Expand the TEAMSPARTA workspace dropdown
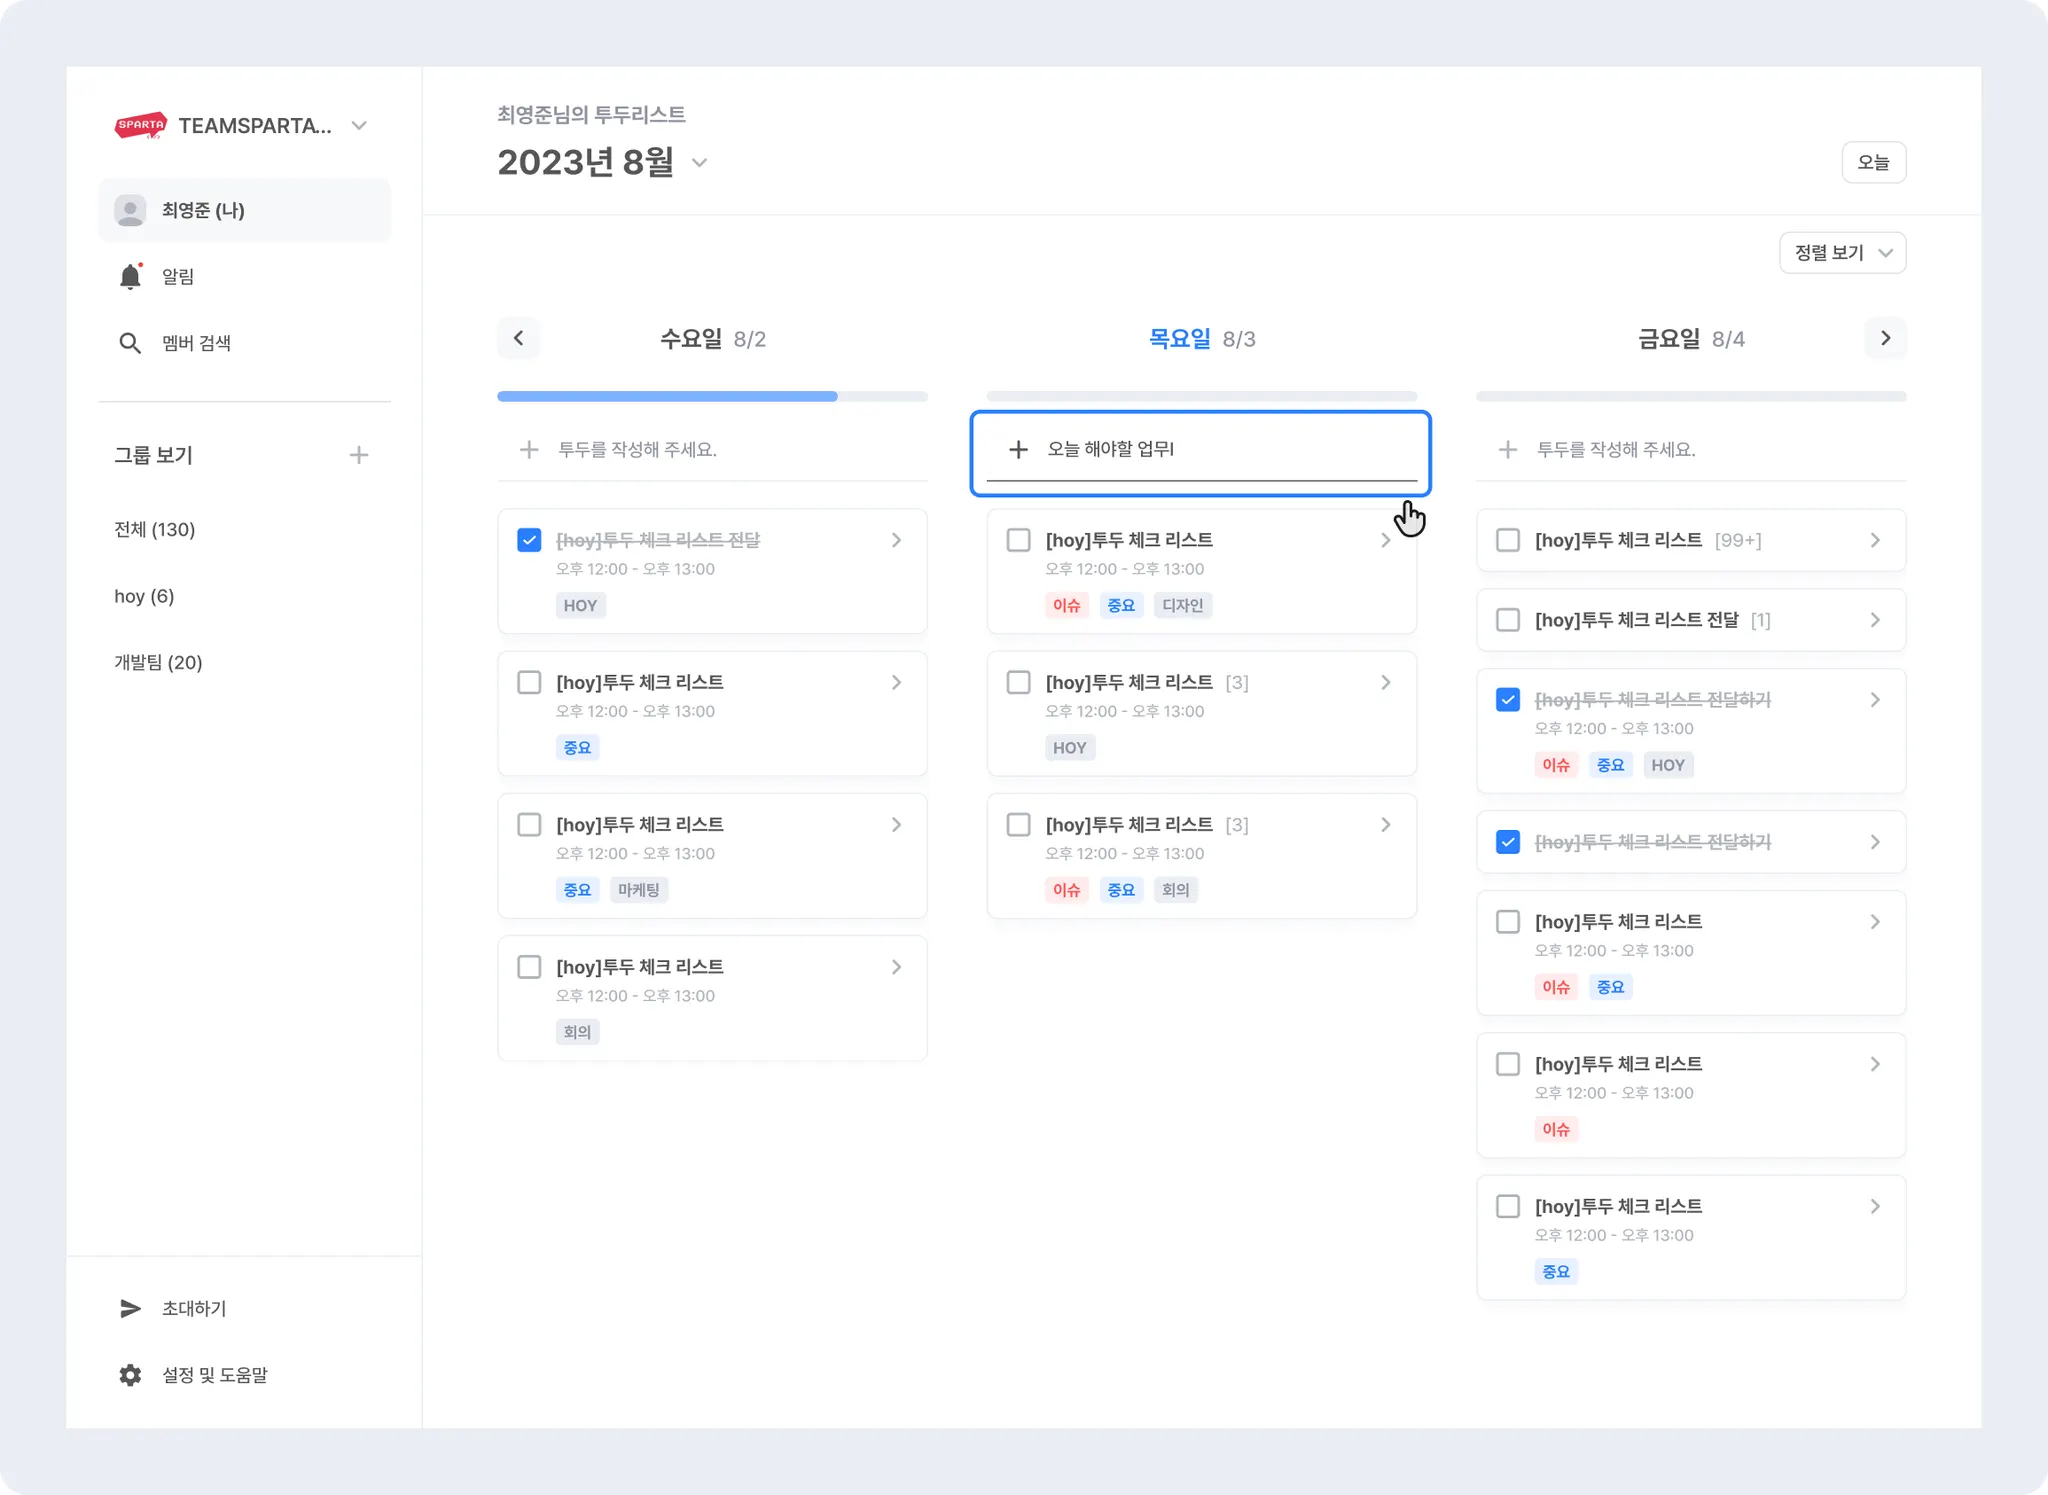This screenshot has height=1495, width=2048. (x=359, y=126)
